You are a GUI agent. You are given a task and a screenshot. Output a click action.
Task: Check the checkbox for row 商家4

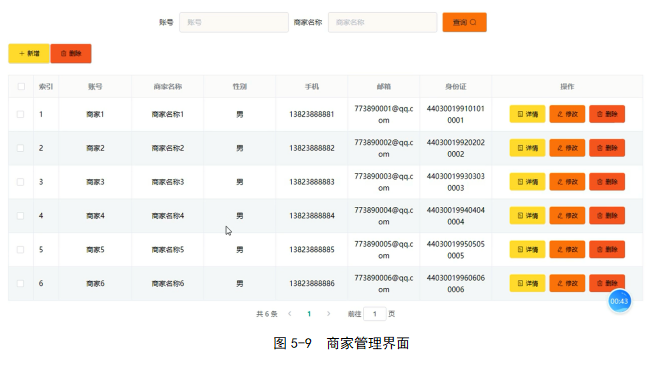click(20, 215)
